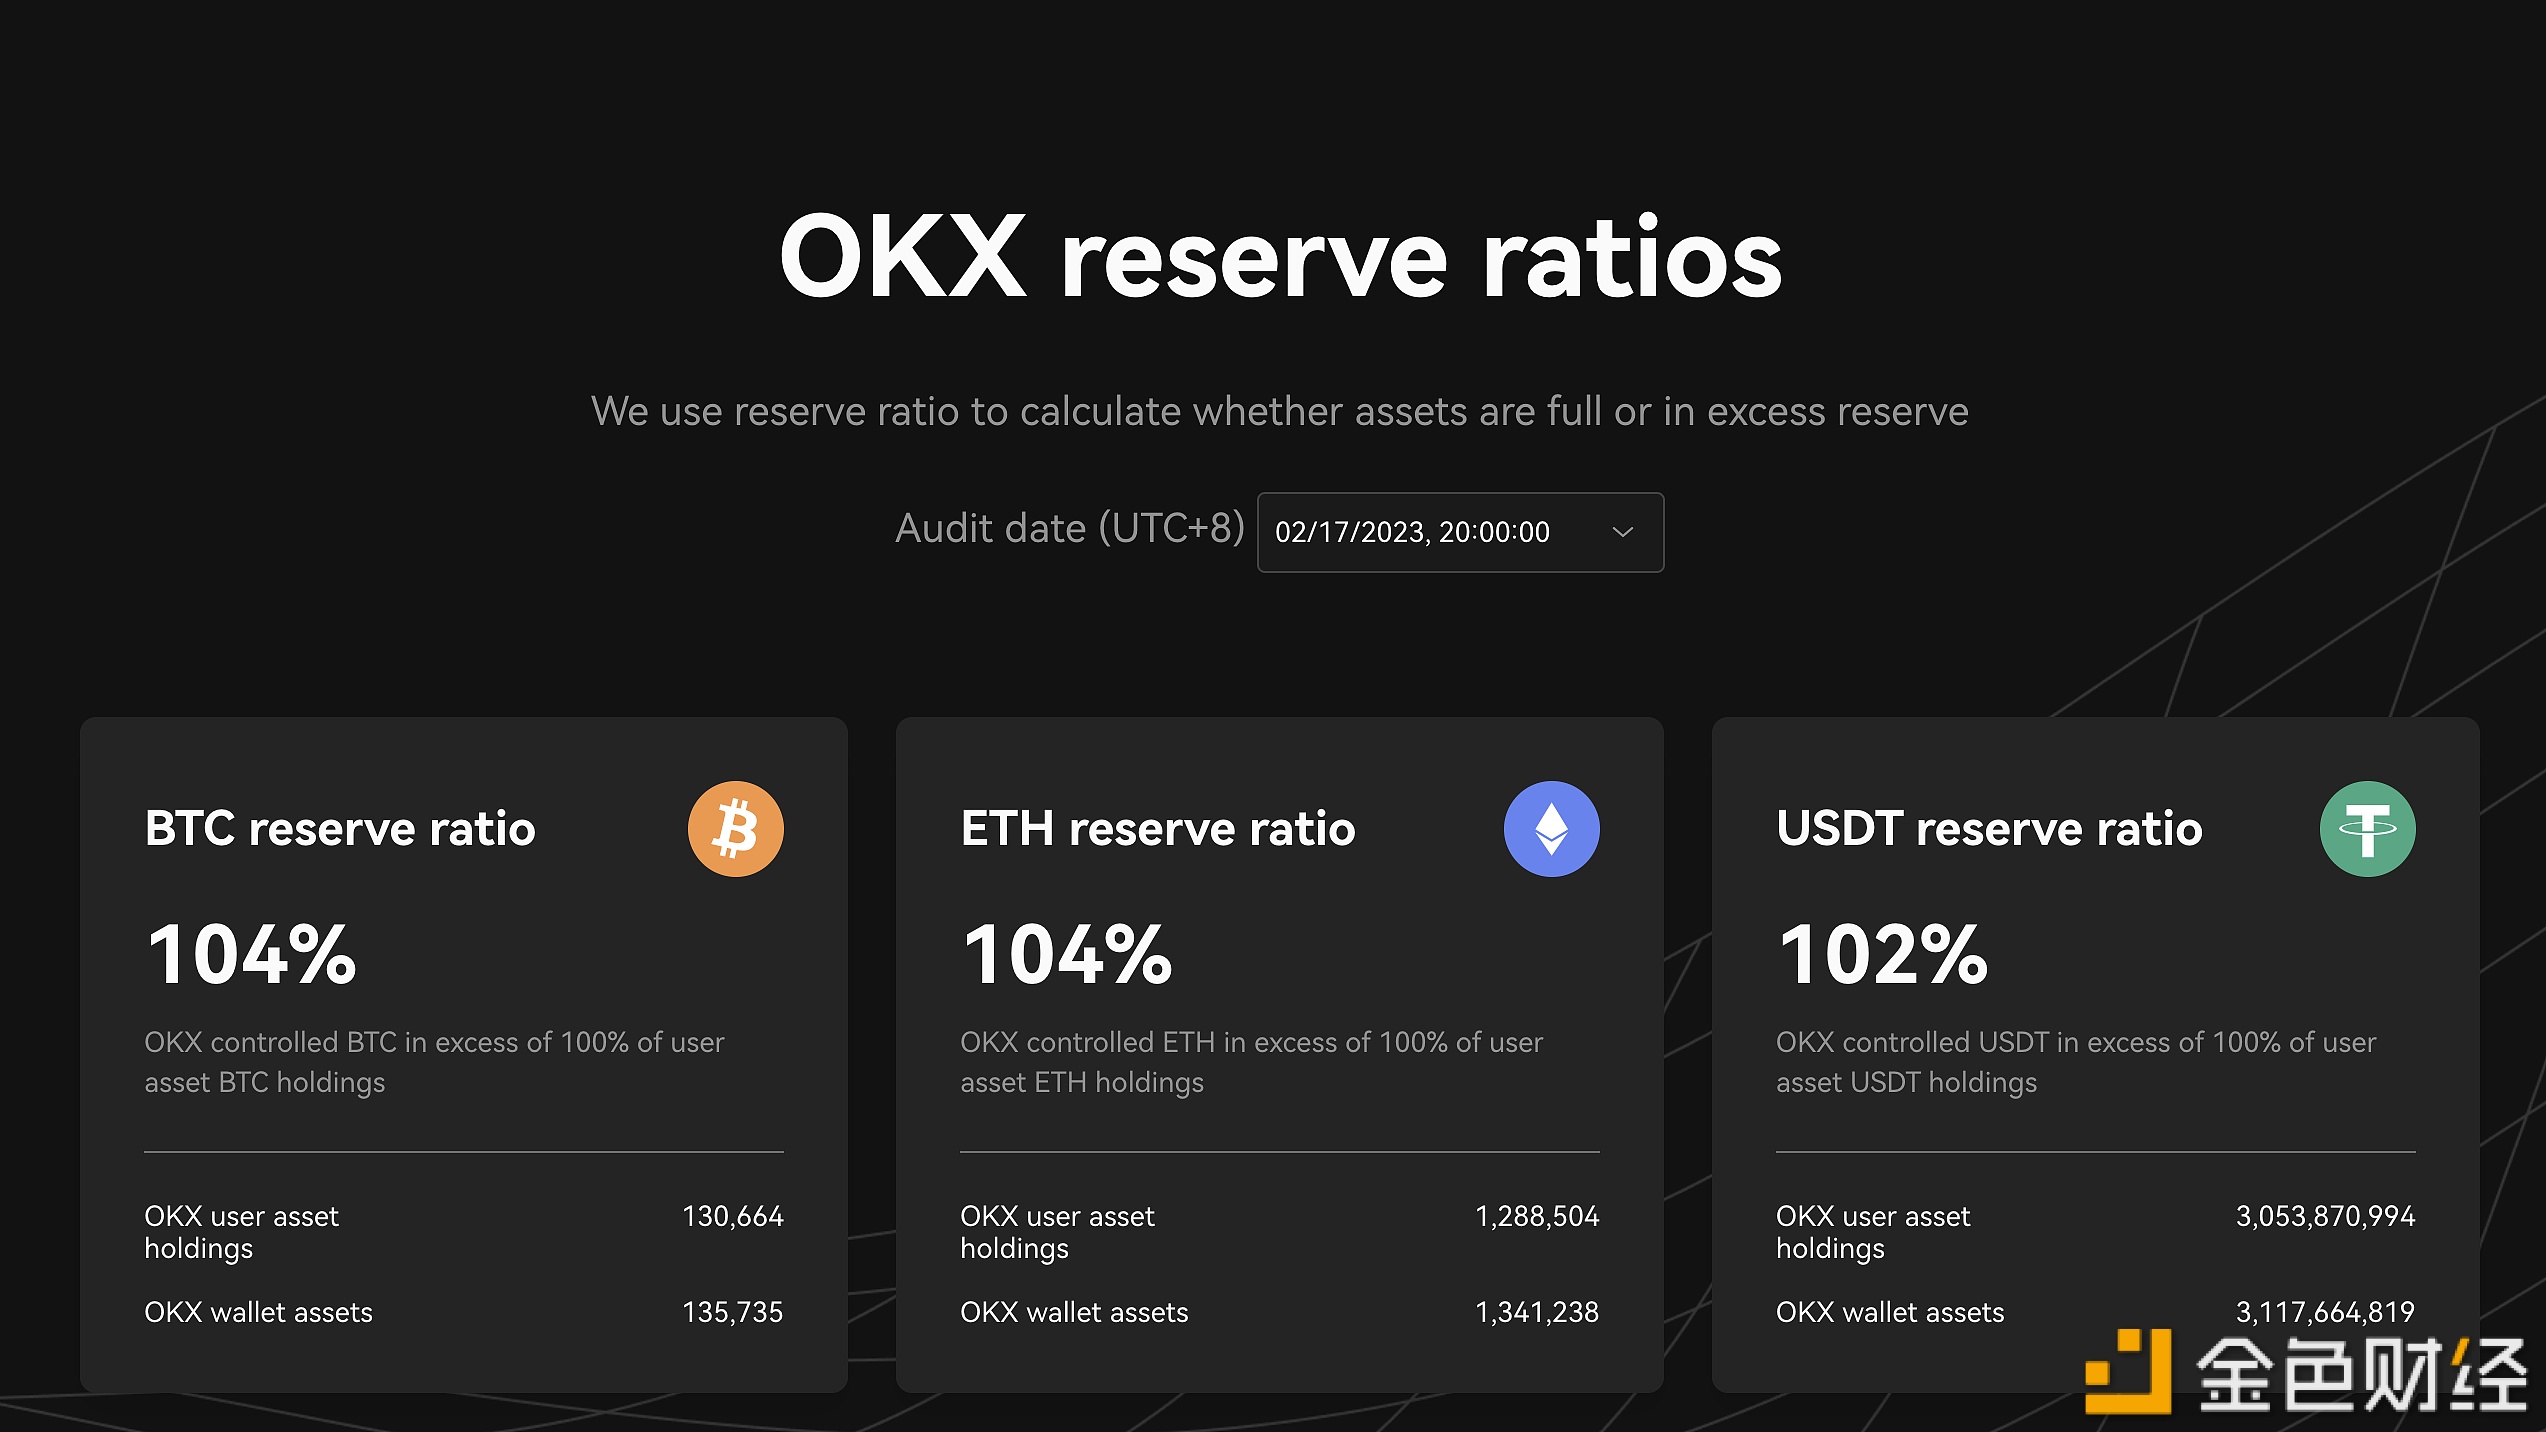Click ETH wallet assets value 1,341,238
This screenshot has width=2546, height=1432.
pos(1537,1312)
